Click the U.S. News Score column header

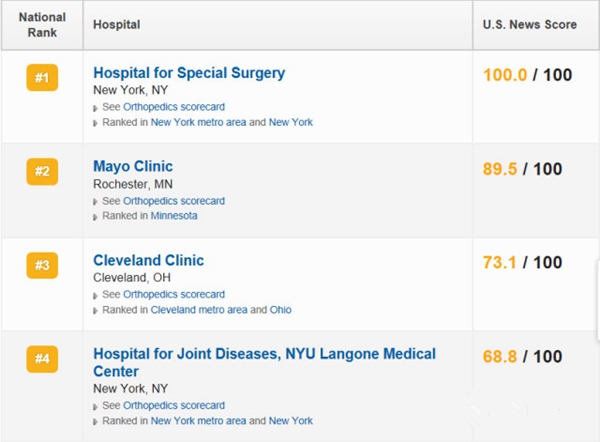click(529, 24)
